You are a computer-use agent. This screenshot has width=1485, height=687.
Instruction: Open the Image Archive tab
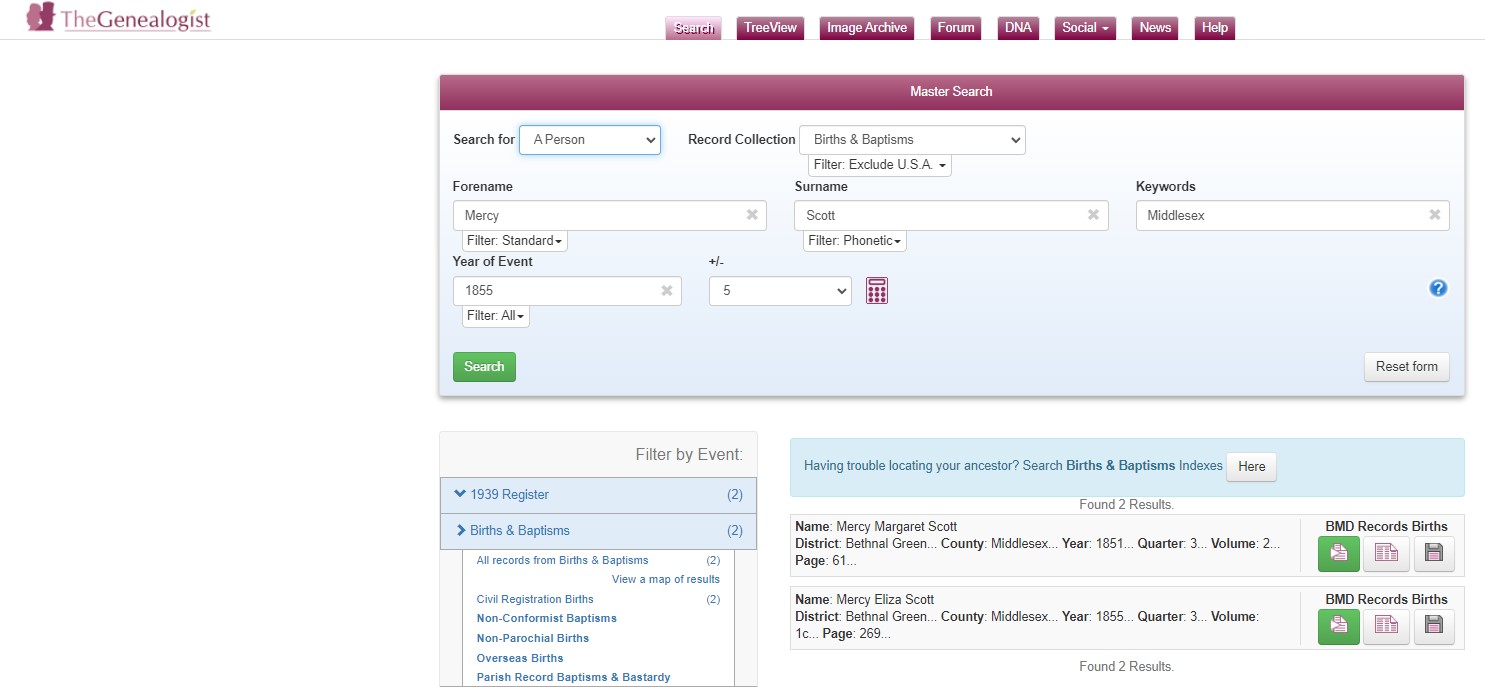pyautogui.click(x=866, y=28)
